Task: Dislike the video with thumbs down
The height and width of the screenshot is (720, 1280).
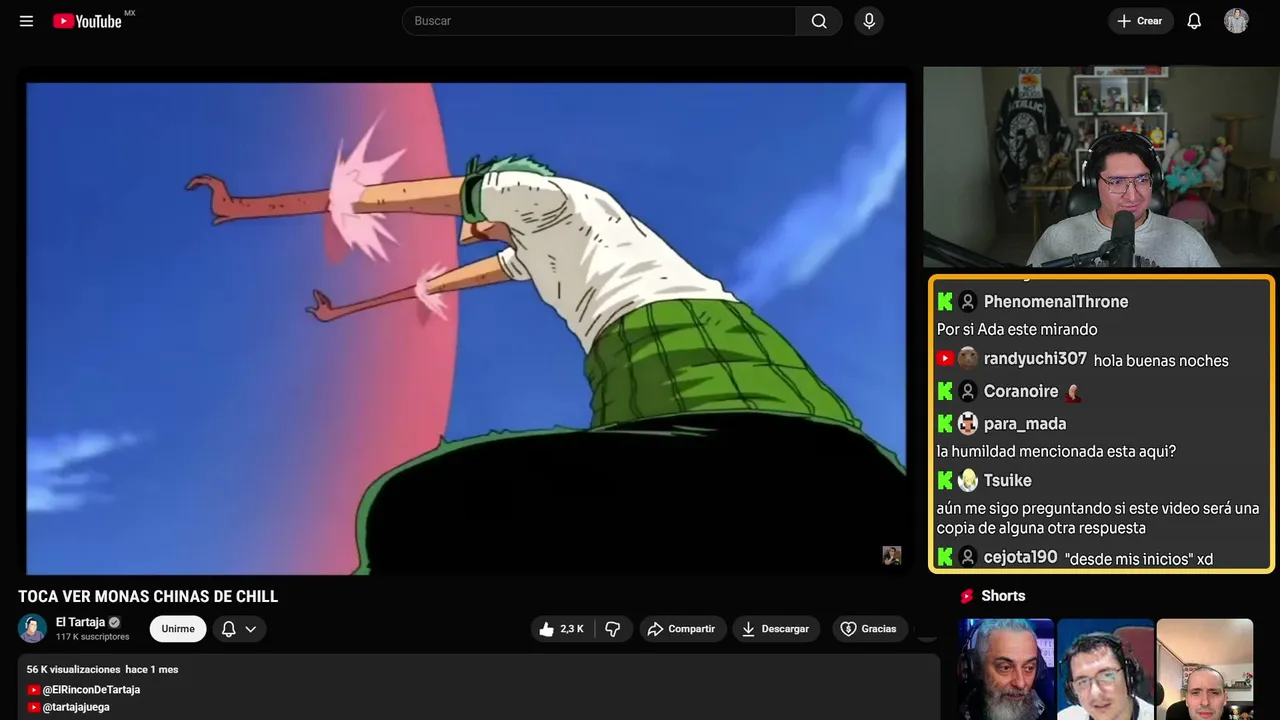Action: pos(613,629)
